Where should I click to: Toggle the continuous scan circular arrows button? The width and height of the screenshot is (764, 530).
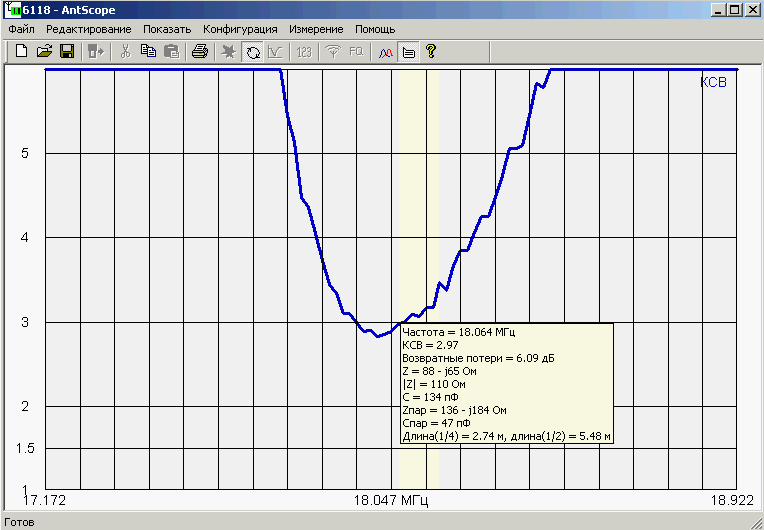click(252, 52)
